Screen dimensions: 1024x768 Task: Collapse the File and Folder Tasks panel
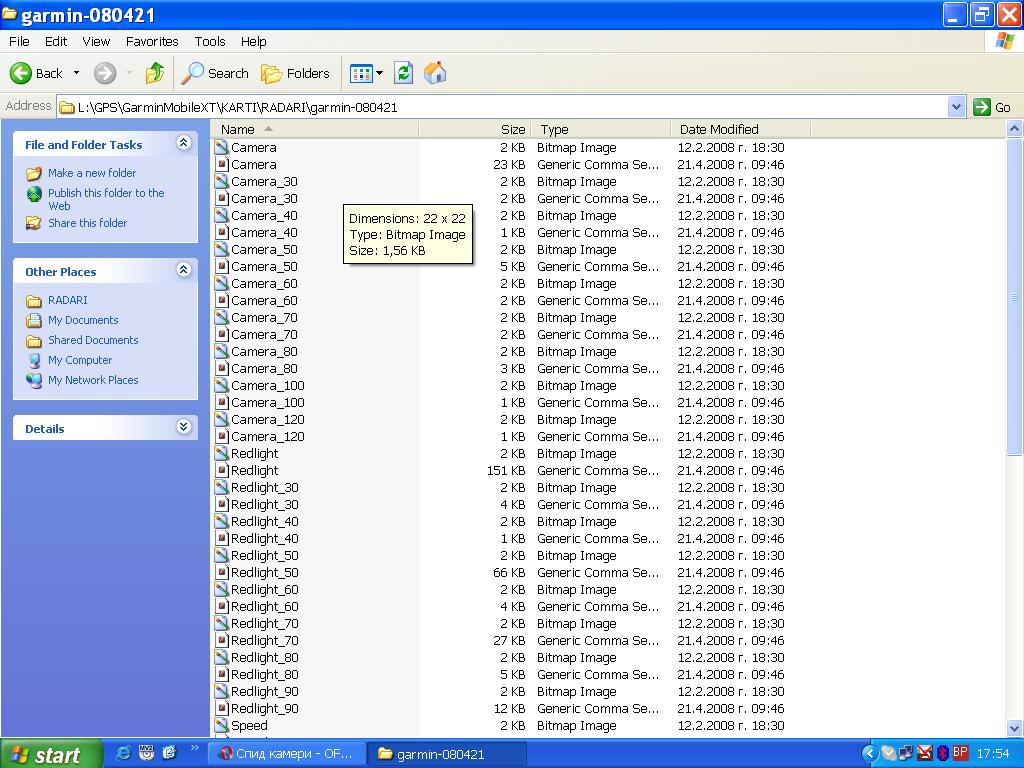183,144
